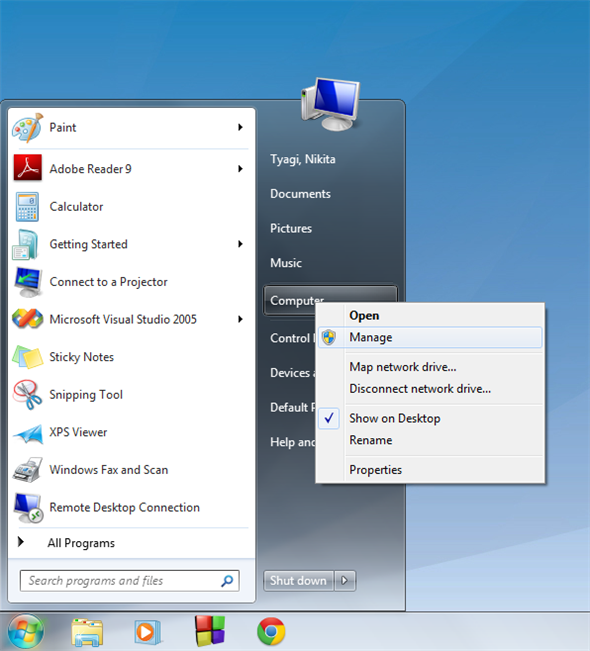The height and width of the screenshot is (651, 590).
Task: Click the Sticky Notes program label
Action: [81, 357]
